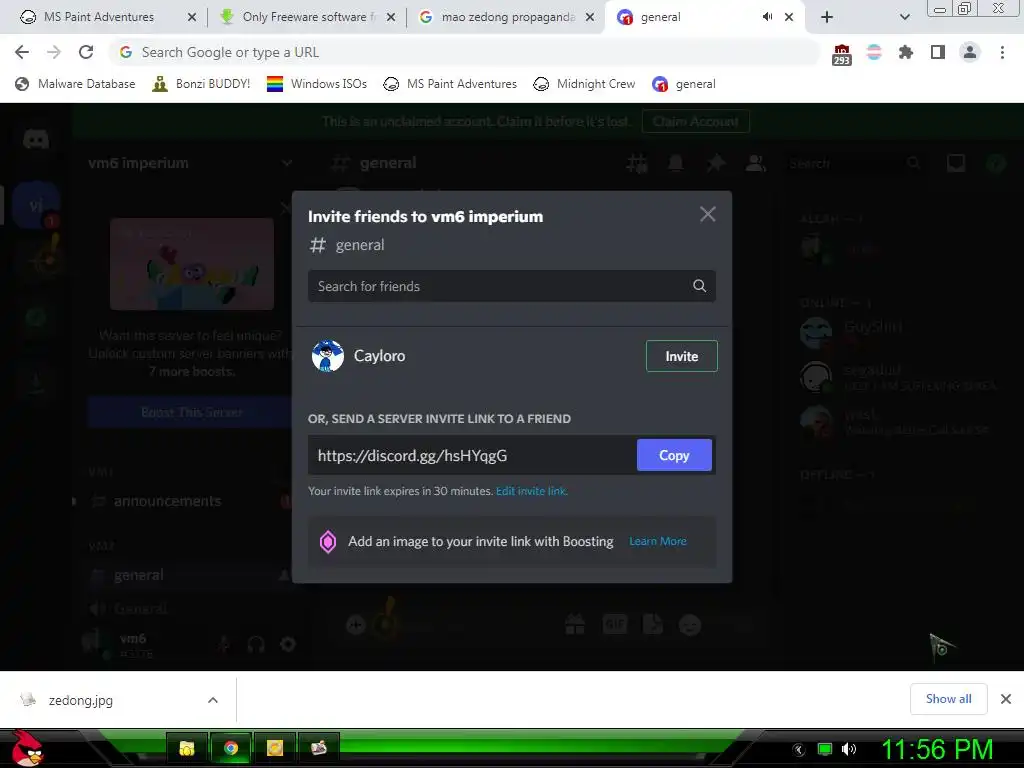
Task: Close the general Discord tab
Action: click(x=789, y=17)
